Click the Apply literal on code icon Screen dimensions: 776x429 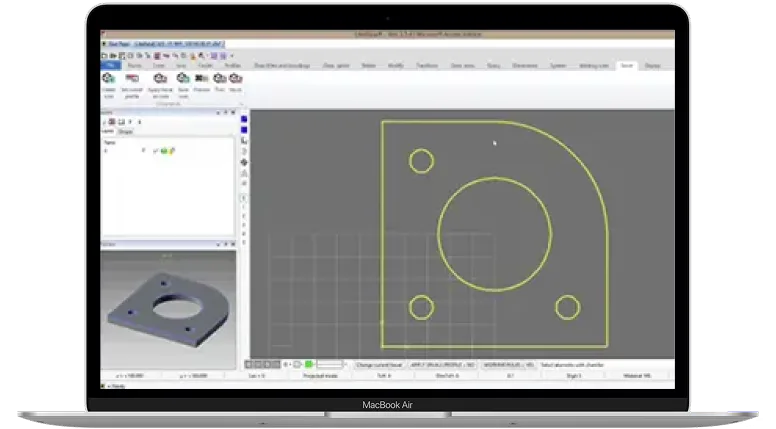tap(159, 78)
